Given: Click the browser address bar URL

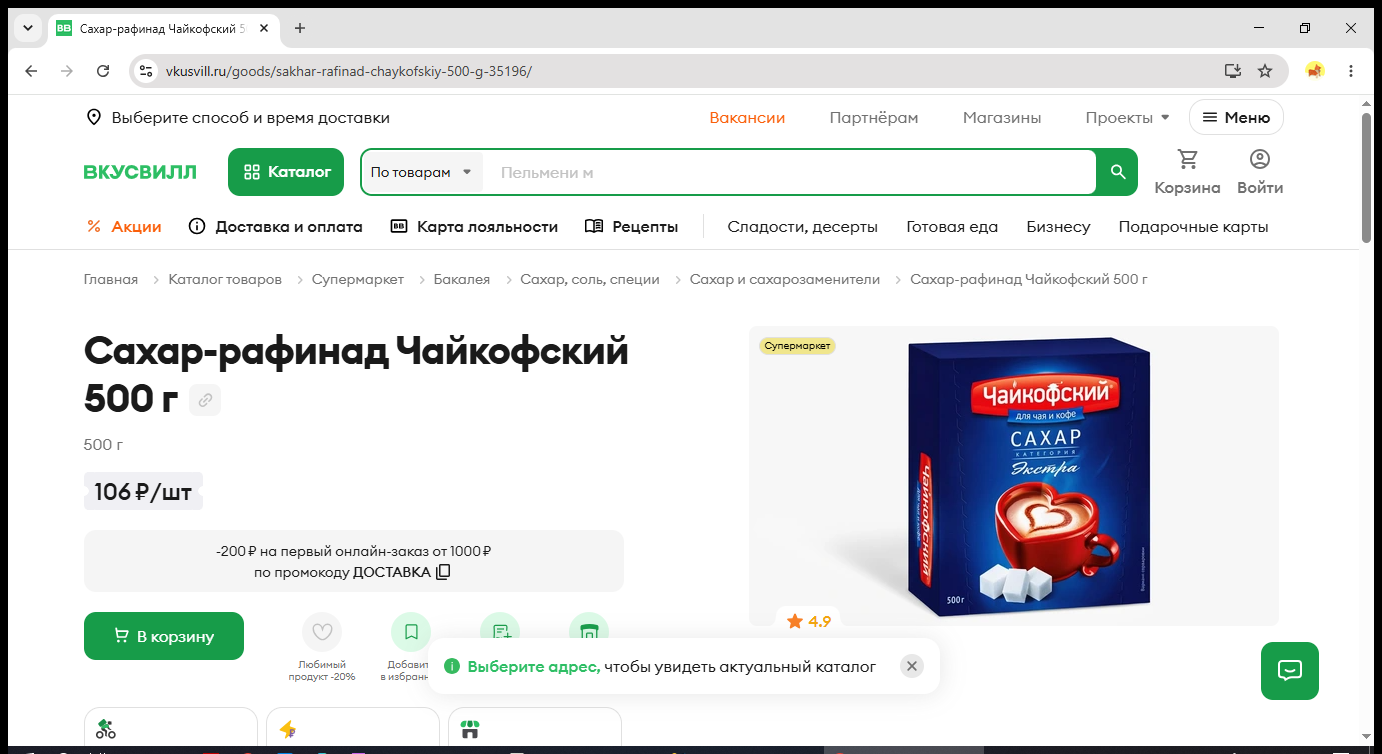Looking at the screenshot, I should pos(349,71).
